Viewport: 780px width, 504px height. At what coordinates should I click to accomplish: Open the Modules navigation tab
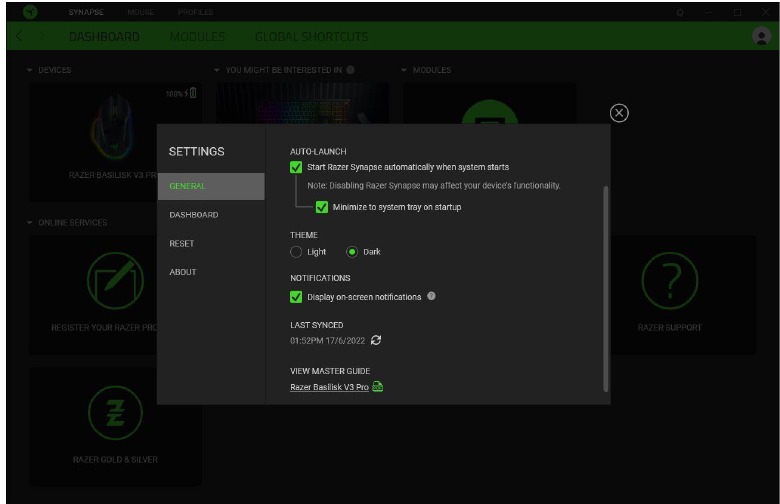click(197, 36)
